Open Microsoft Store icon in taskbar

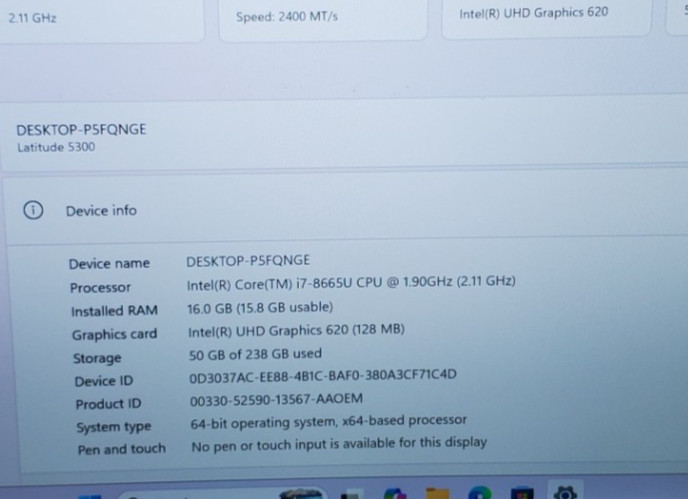click(x=522, y=493)
